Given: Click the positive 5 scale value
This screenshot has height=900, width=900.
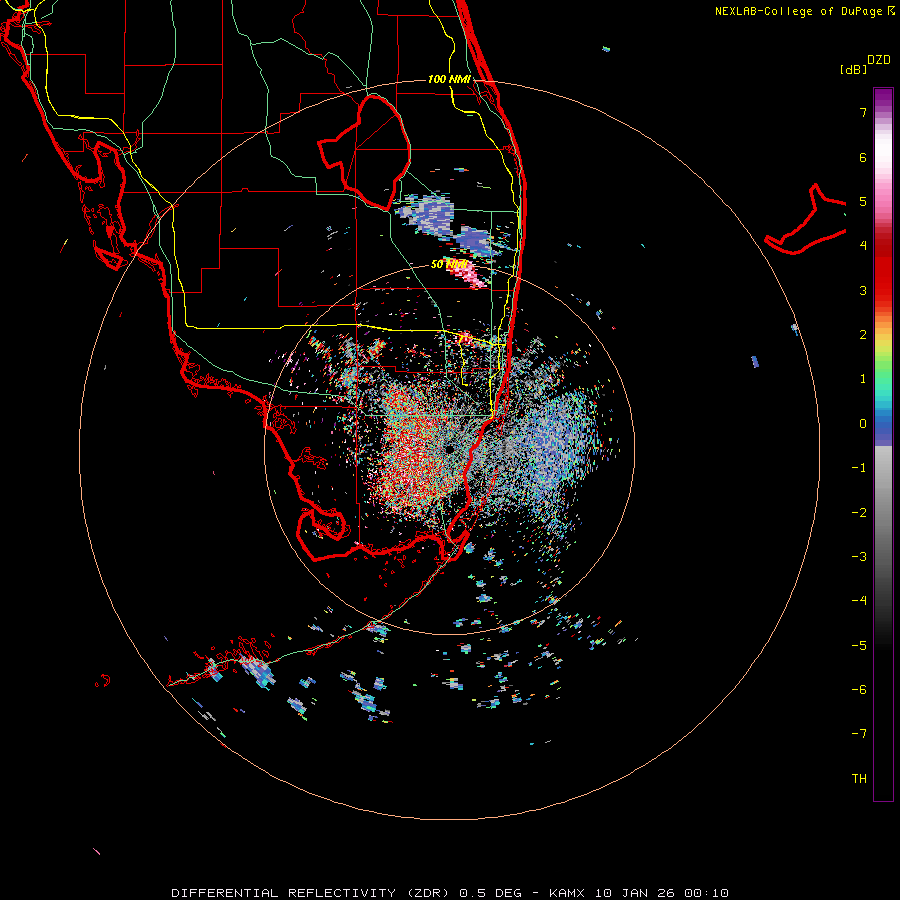Looking at the screenshot, I should click(x=863, y=201).
